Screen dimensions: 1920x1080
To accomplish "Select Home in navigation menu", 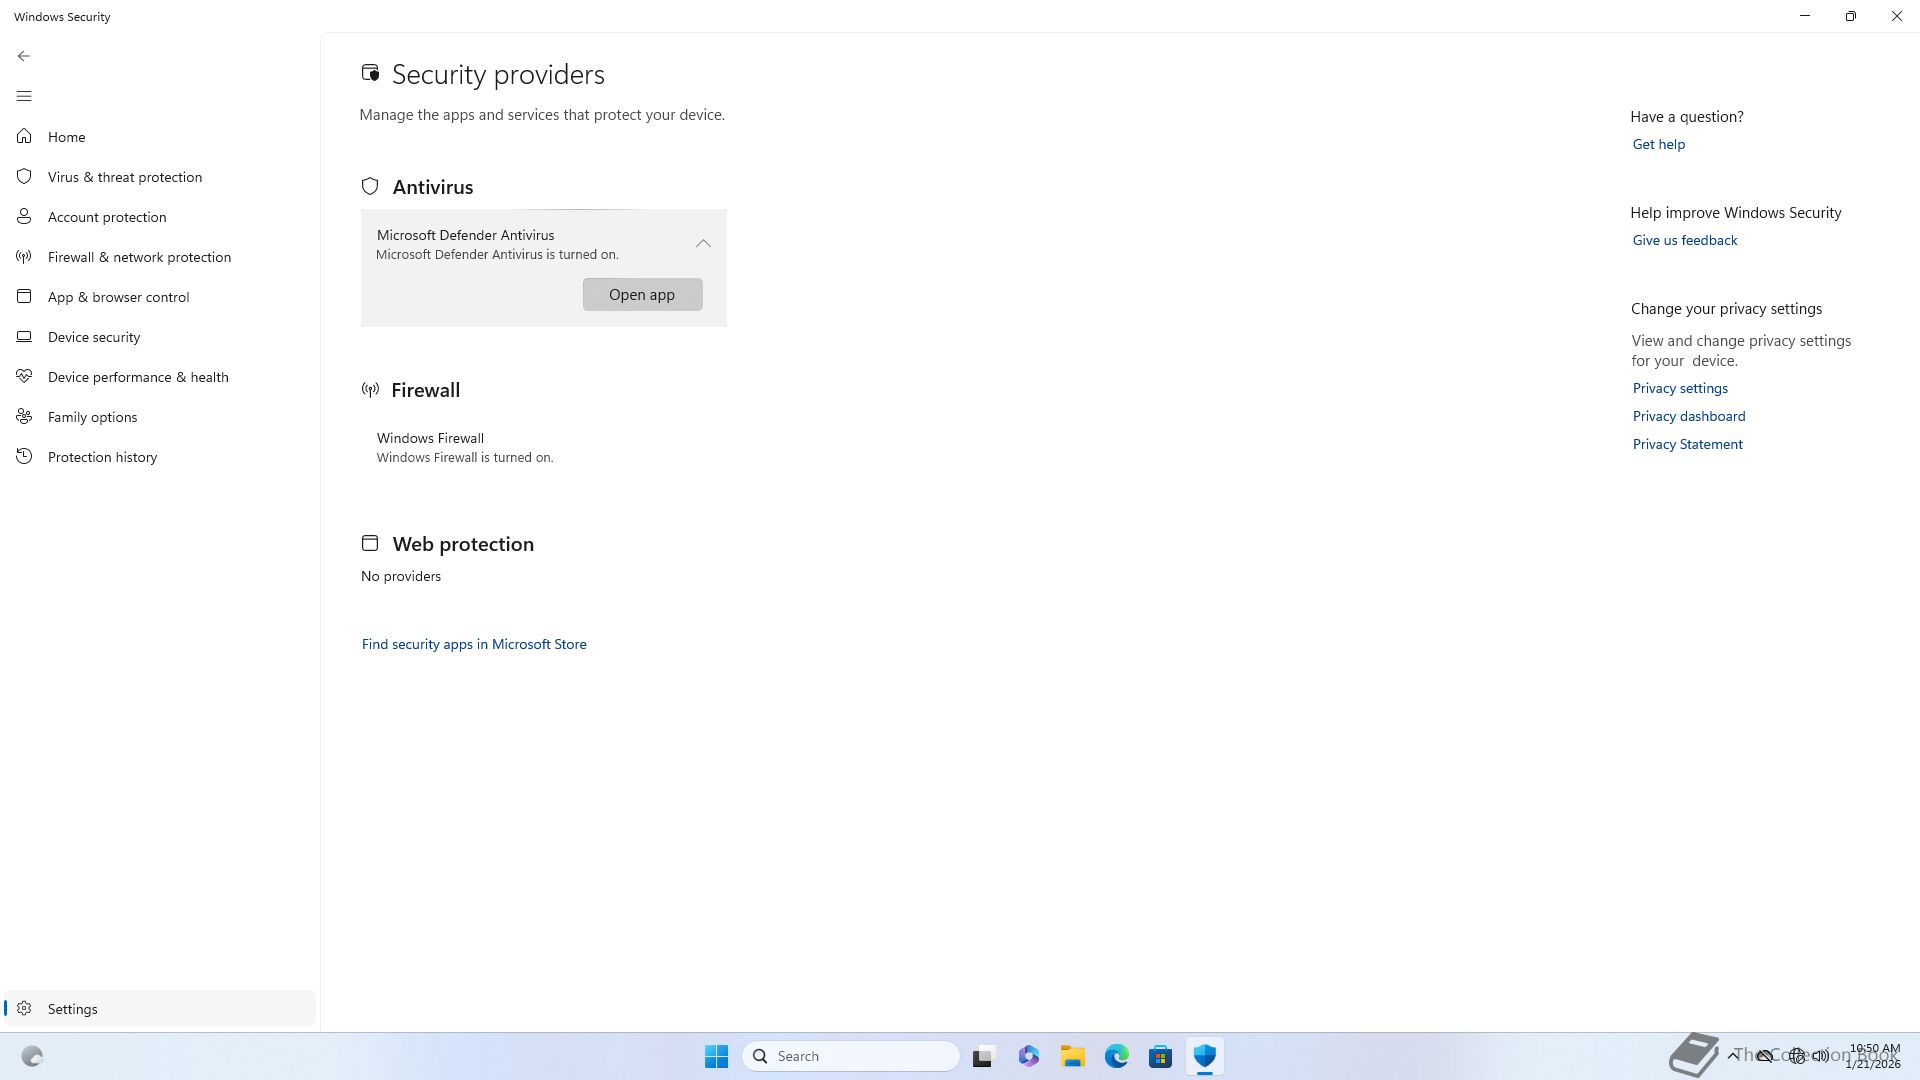I will [66, 137].
